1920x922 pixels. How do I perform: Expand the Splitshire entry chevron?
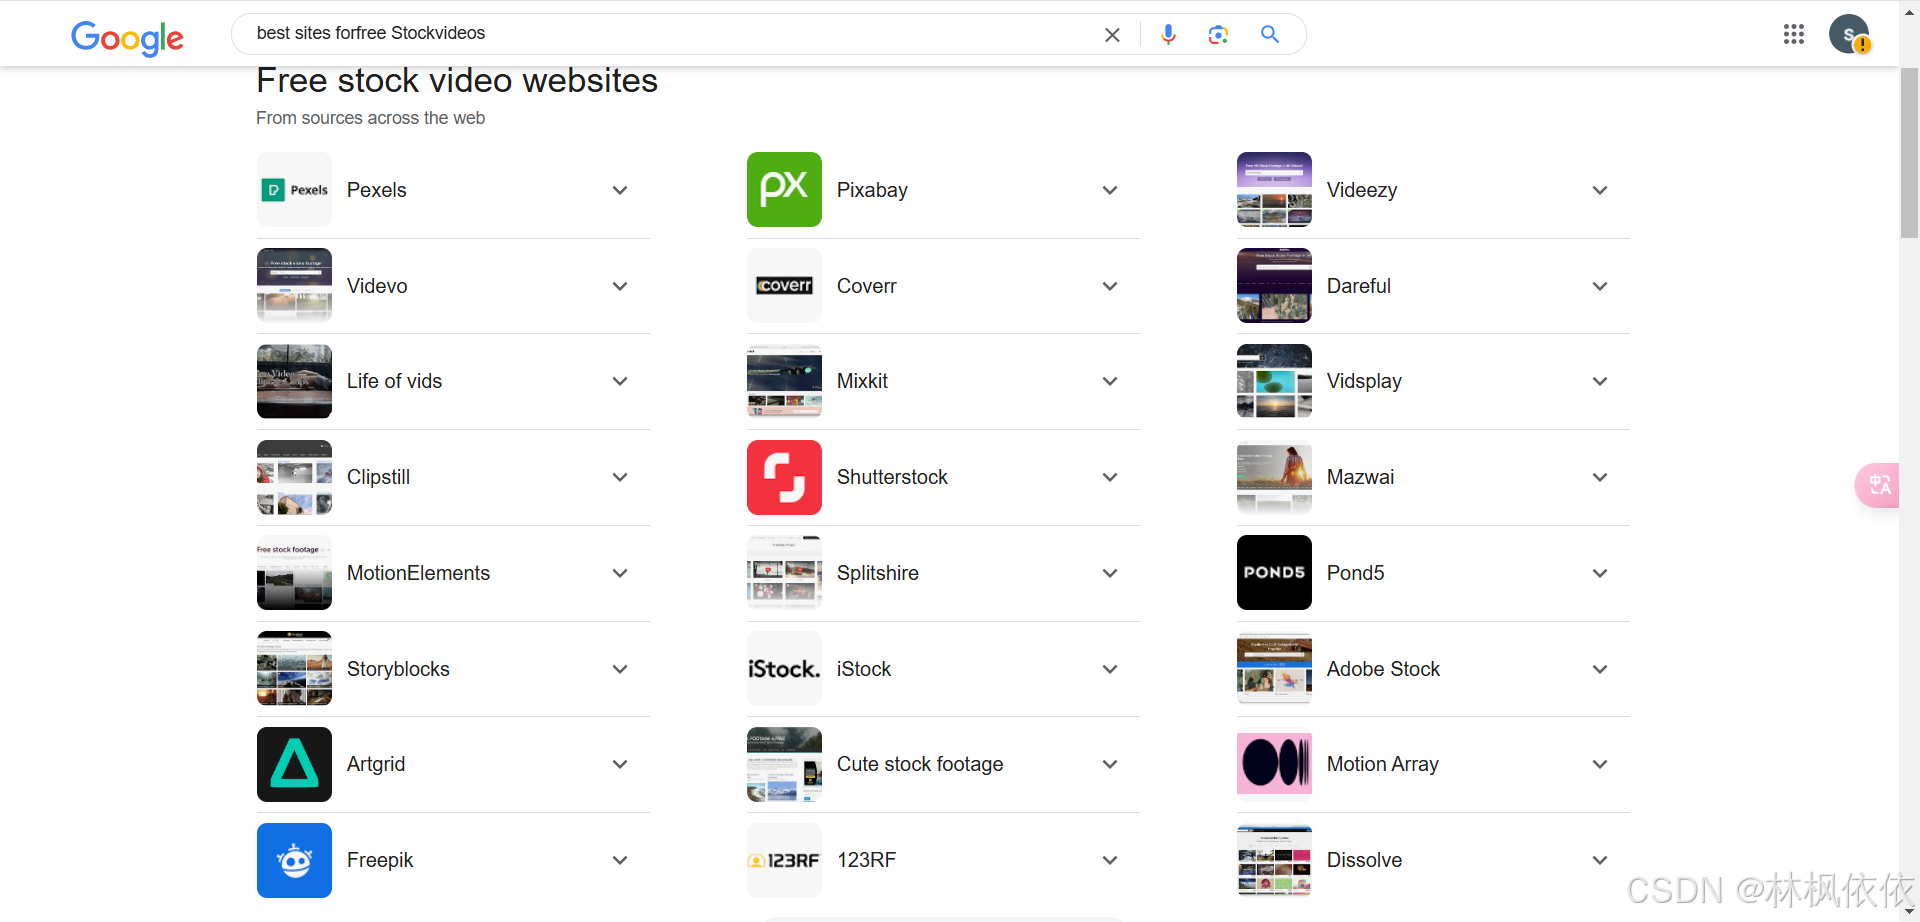(x=1110, y=573)
